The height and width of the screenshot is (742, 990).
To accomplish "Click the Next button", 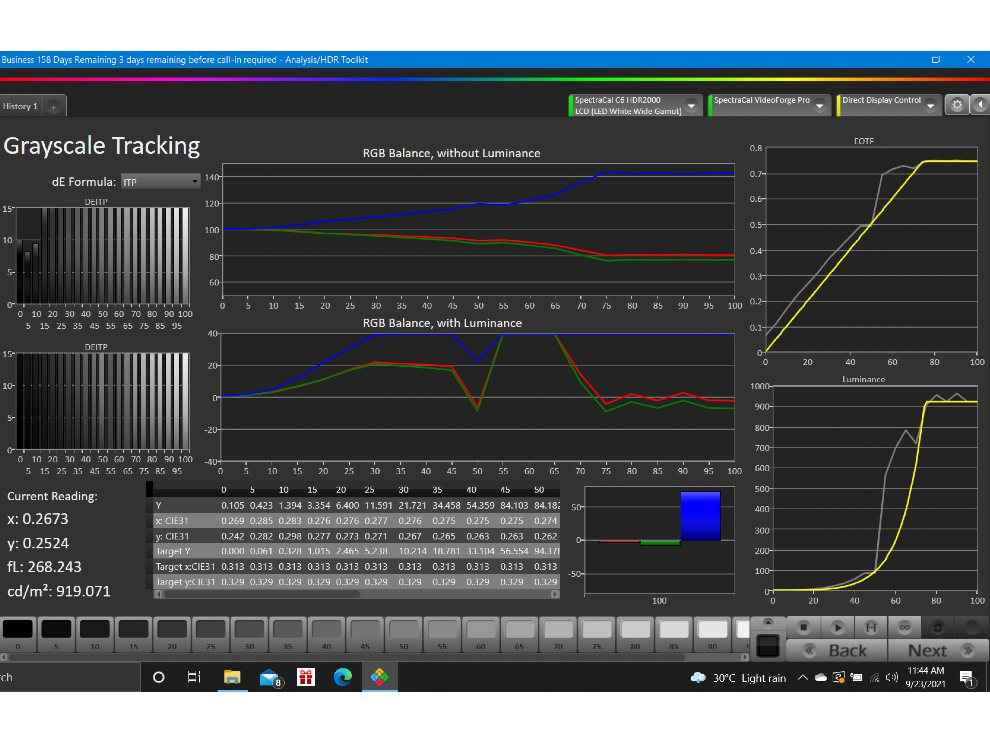I will tap(939, 650).
